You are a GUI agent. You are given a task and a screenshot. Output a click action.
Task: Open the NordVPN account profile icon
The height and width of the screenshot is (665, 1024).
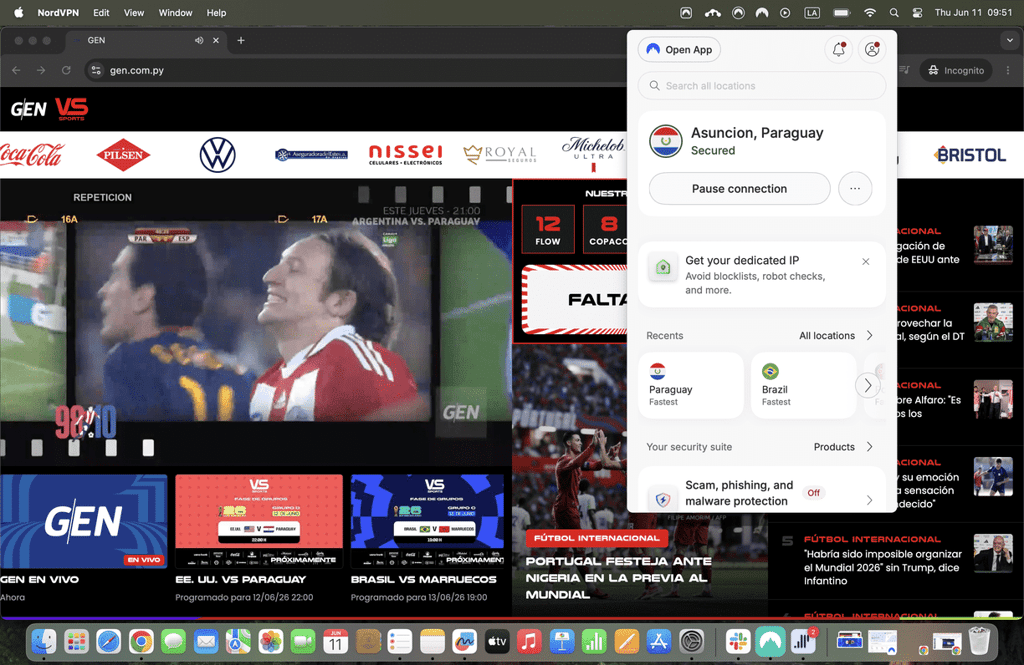click(872, 50)
